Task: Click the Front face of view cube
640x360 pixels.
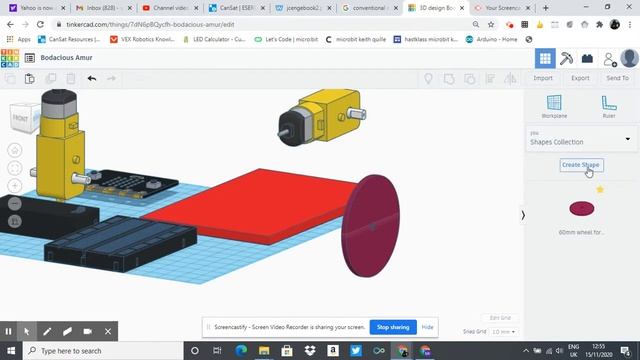Action: tap(21, 118)
